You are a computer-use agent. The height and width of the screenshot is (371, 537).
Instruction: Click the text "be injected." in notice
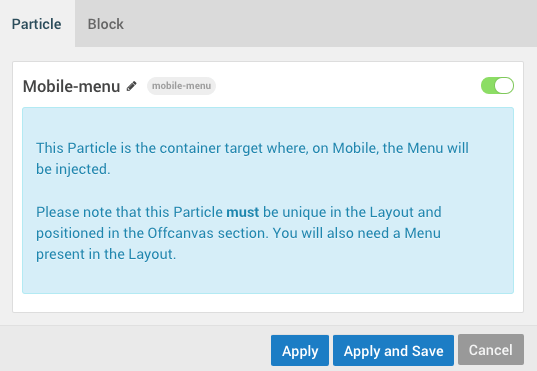coord(73,169)
